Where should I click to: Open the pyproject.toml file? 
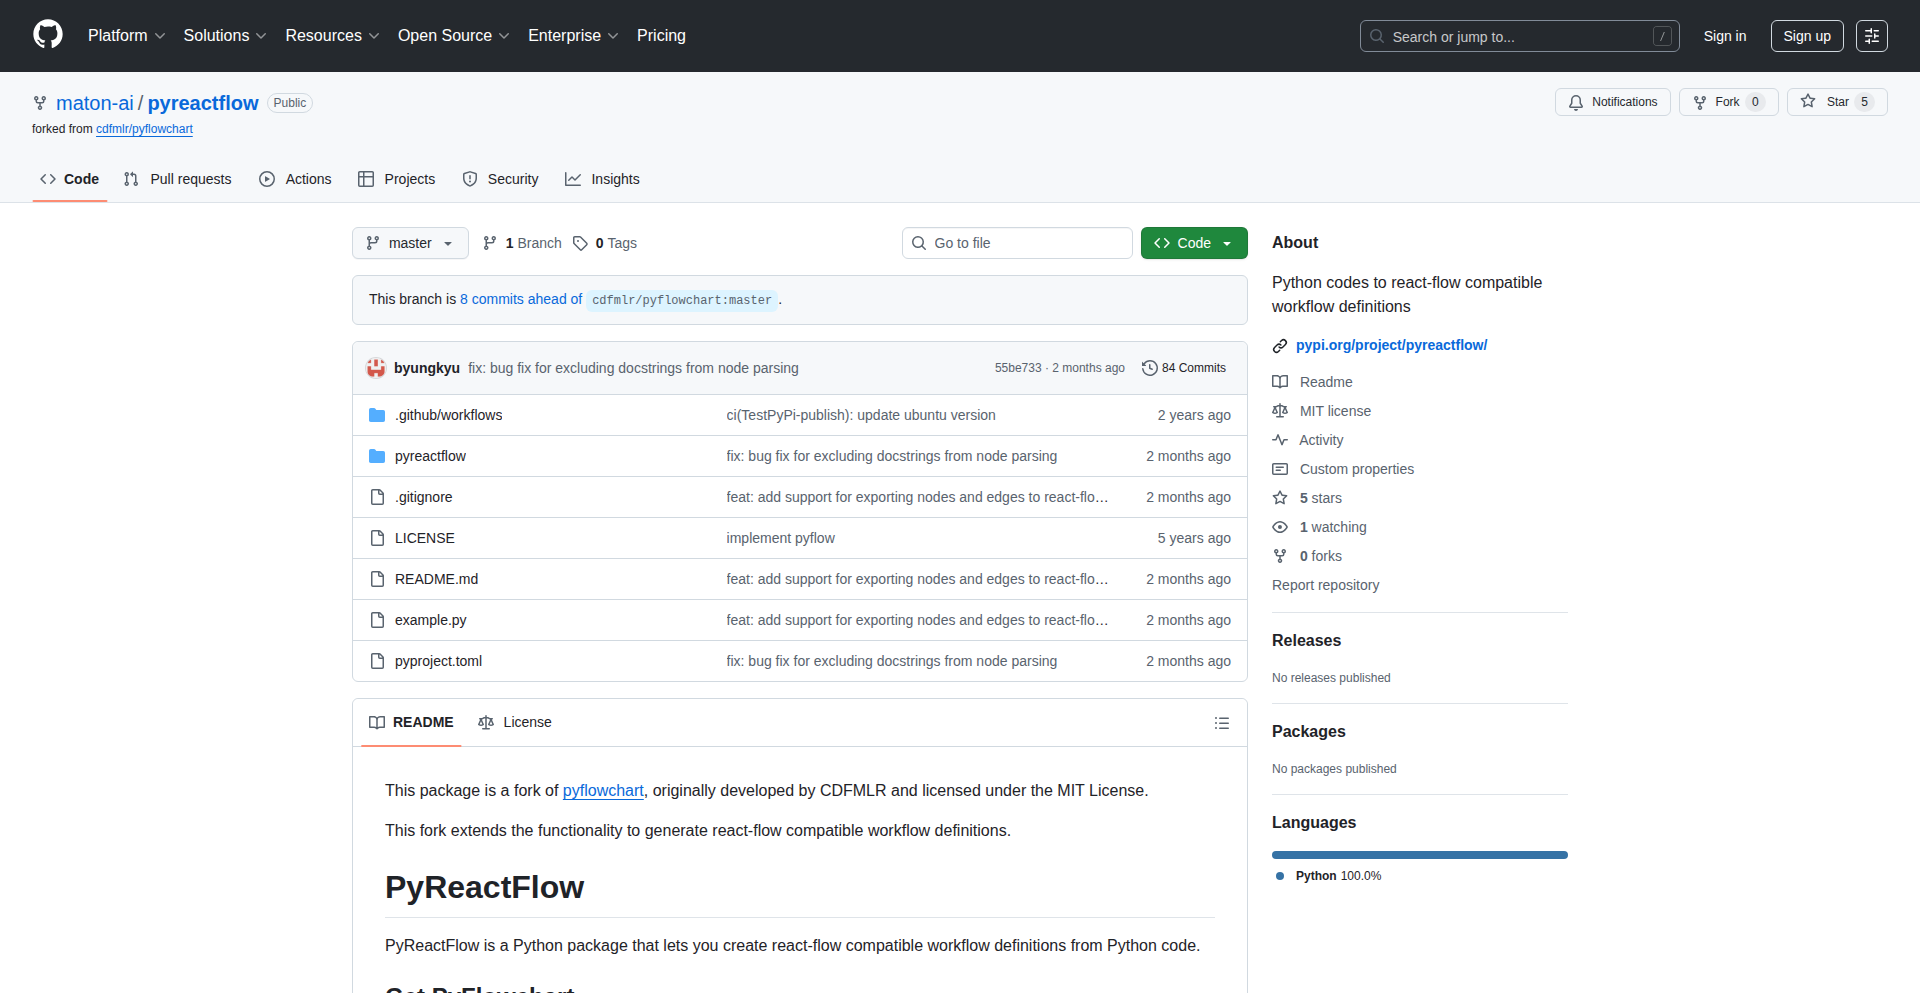coord(438,661)
